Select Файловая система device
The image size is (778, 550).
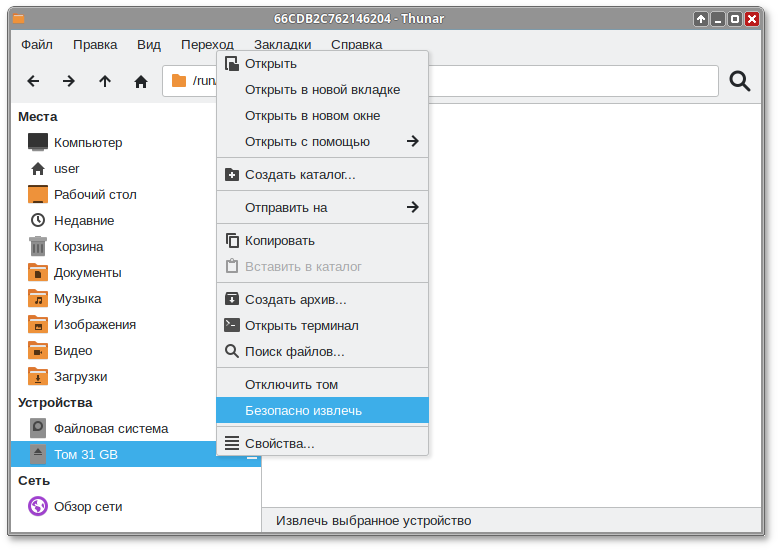point(110,428)
